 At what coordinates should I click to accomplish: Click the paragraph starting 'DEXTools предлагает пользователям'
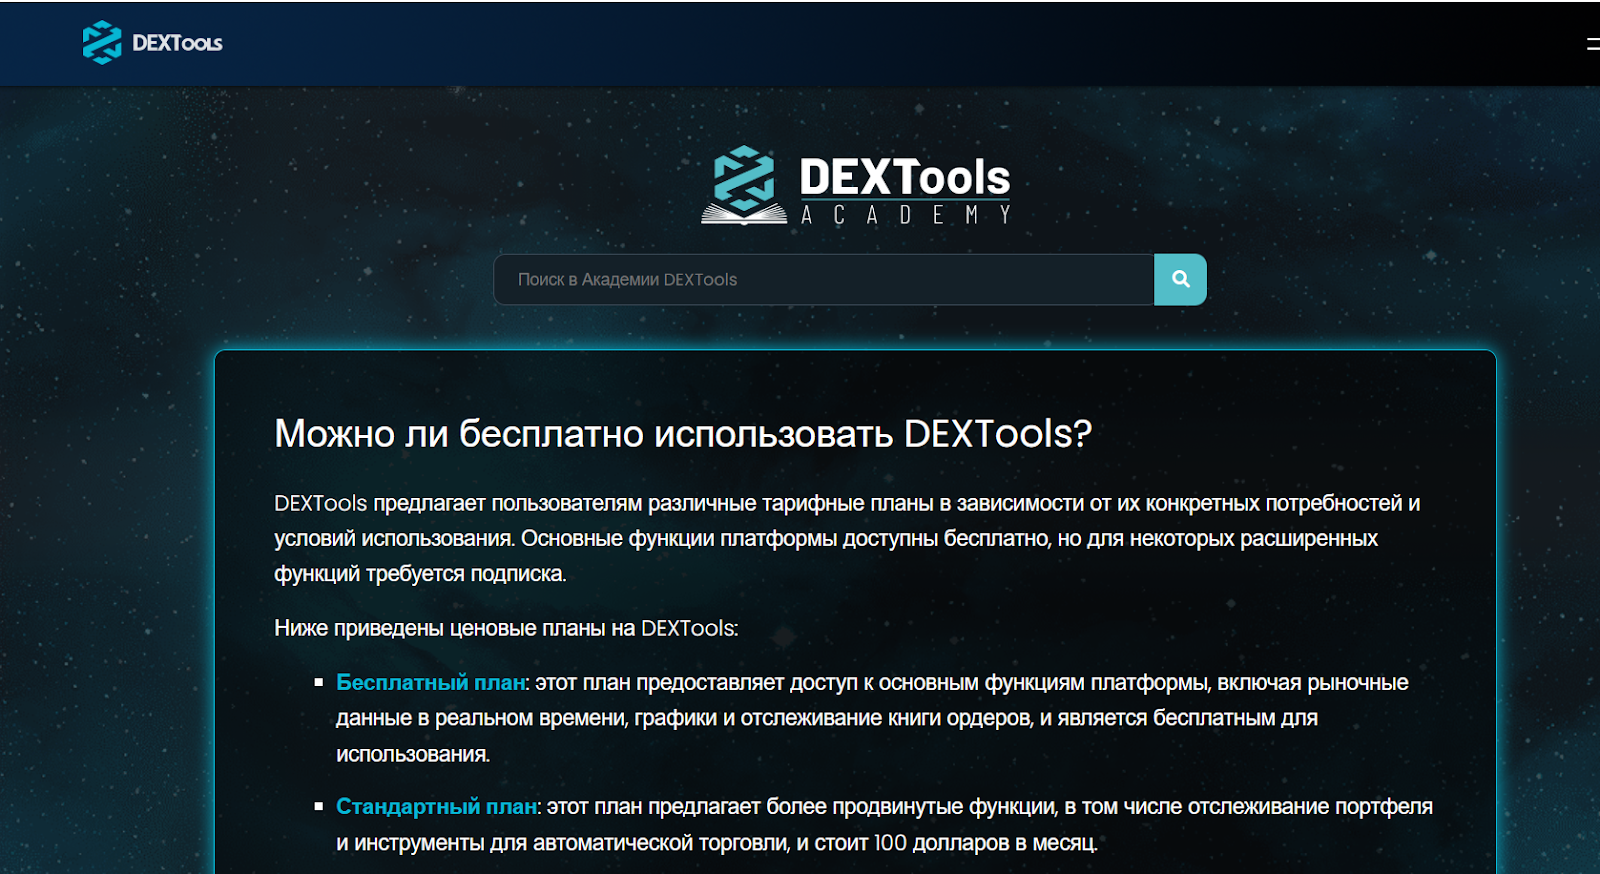click(847, 538)
